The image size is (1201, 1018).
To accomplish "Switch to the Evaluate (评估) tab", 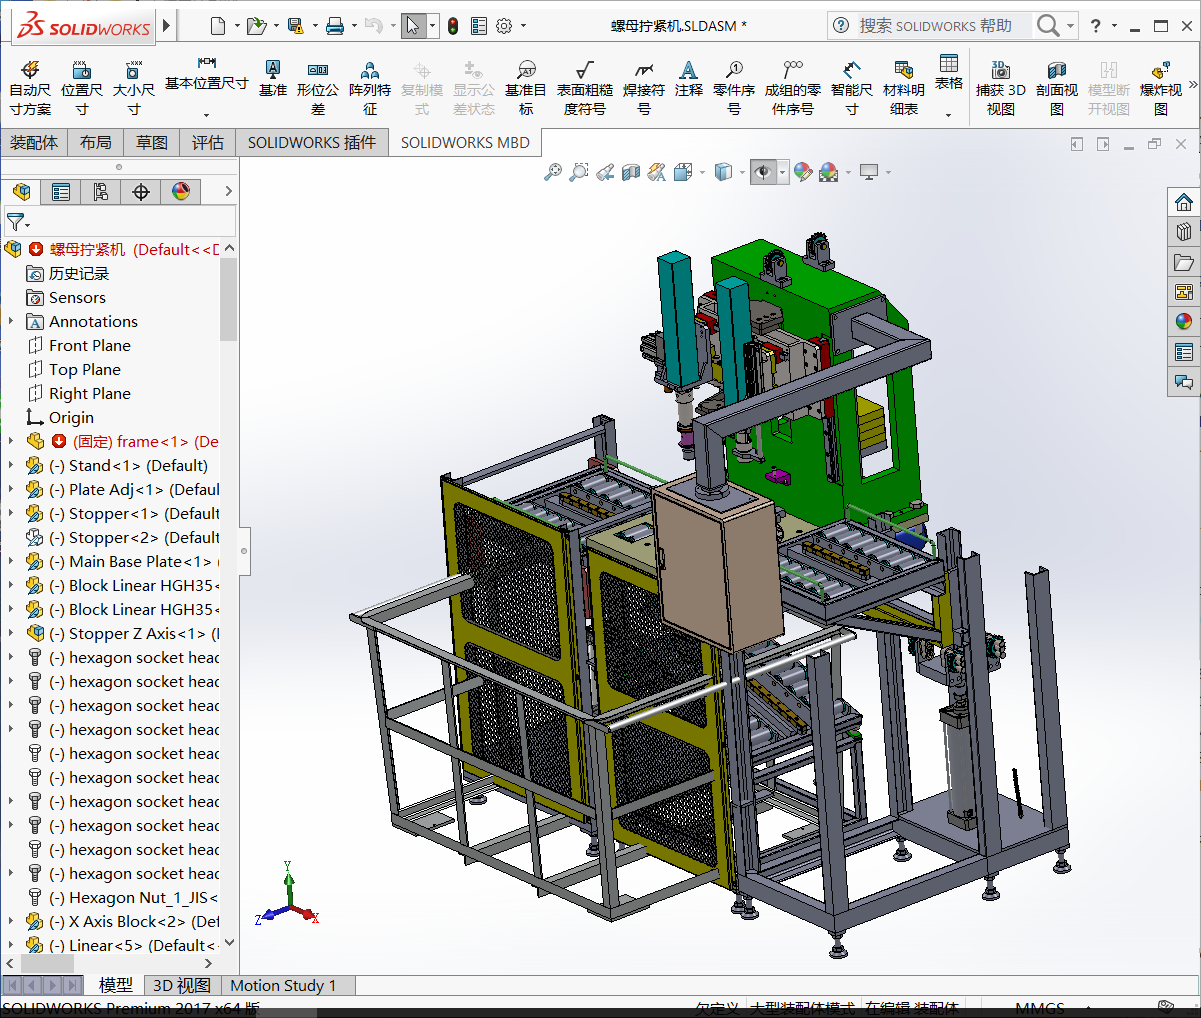I will pyautogui.click(x=208, y=143).
